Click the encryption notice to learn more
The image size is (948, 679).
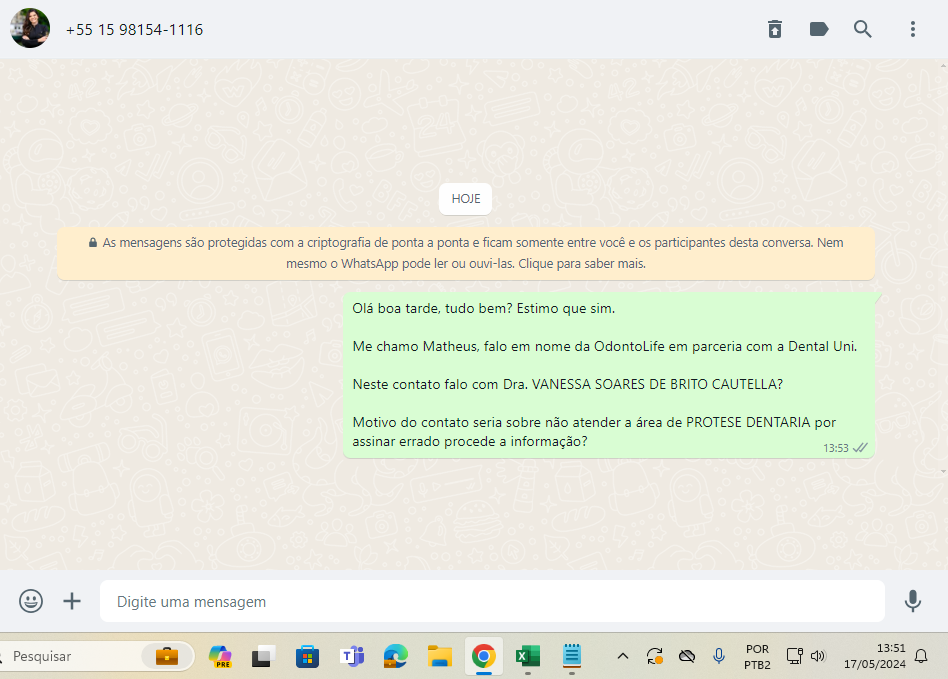(x=466, y=253)
